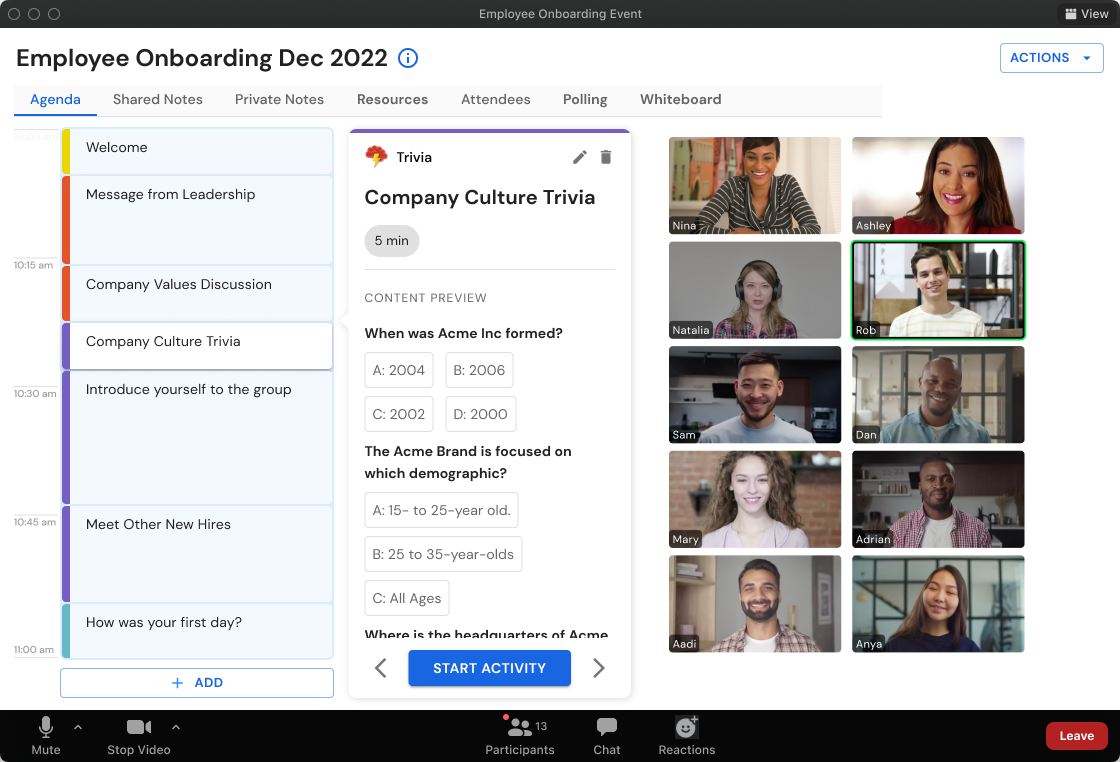Delete the trivia using the trash icon
The height and width of the screenshot is (762, 1120).
pos(606,157)
